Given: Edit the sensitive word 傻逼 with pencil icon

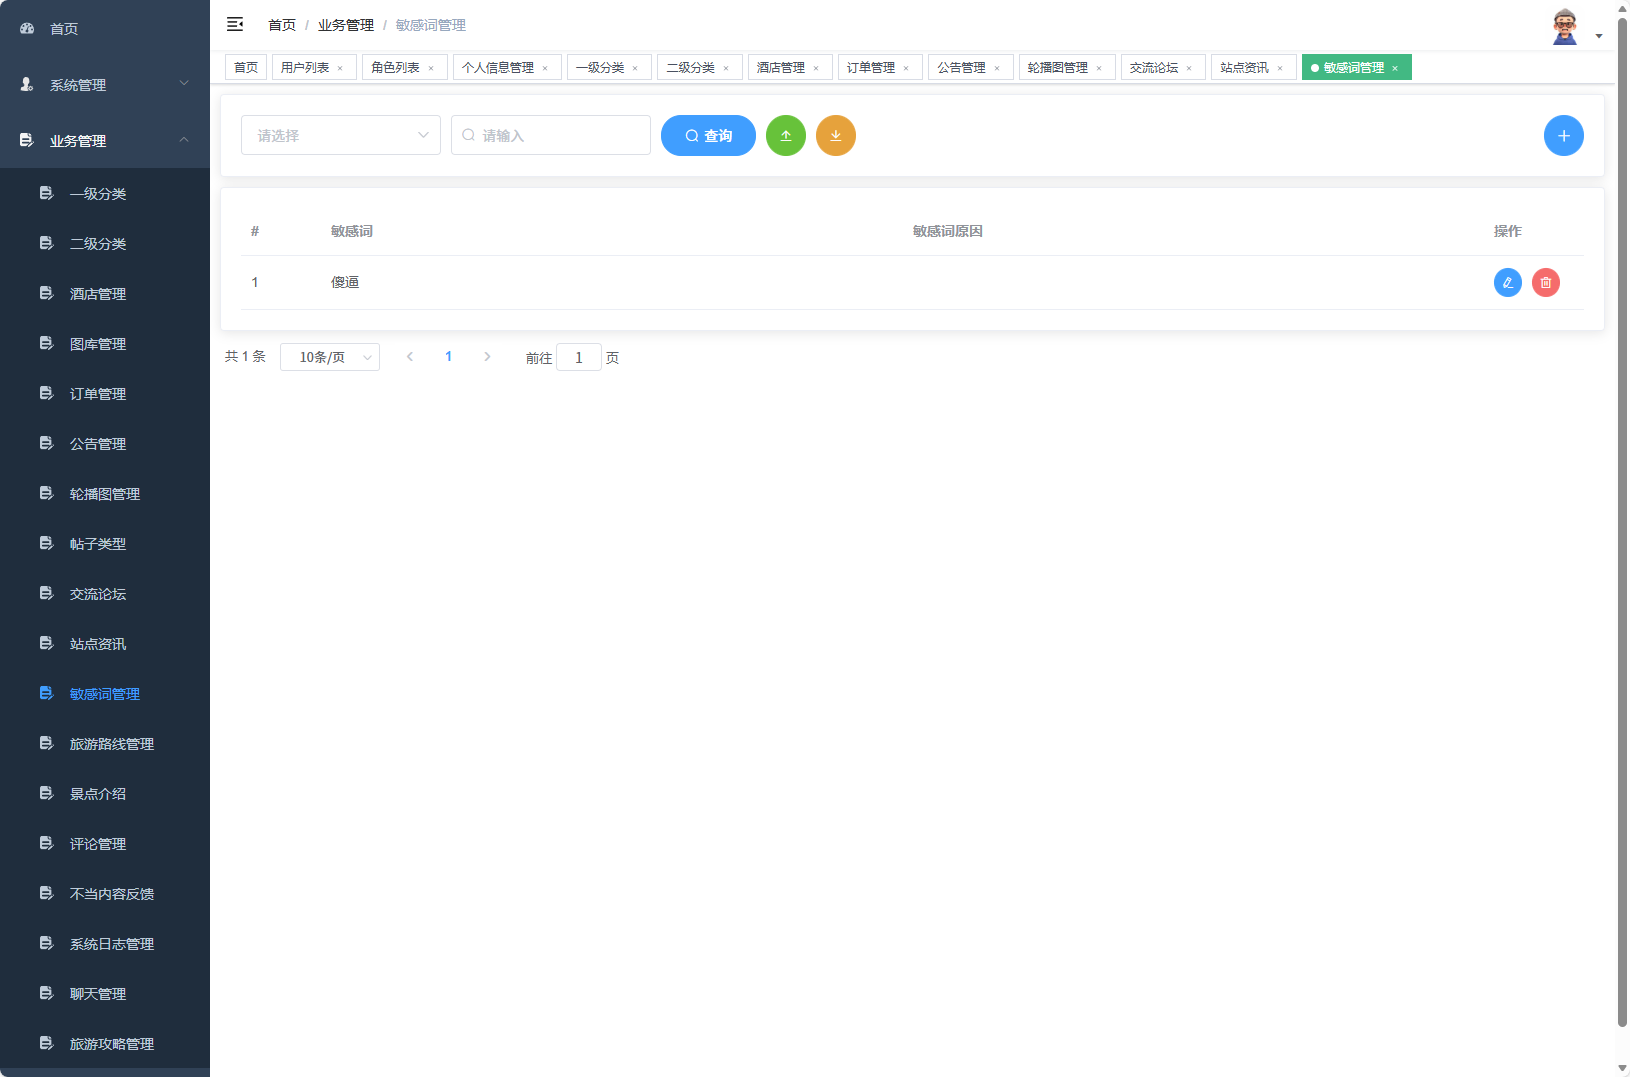Looking at the screenshot, I should point(1507,282).
